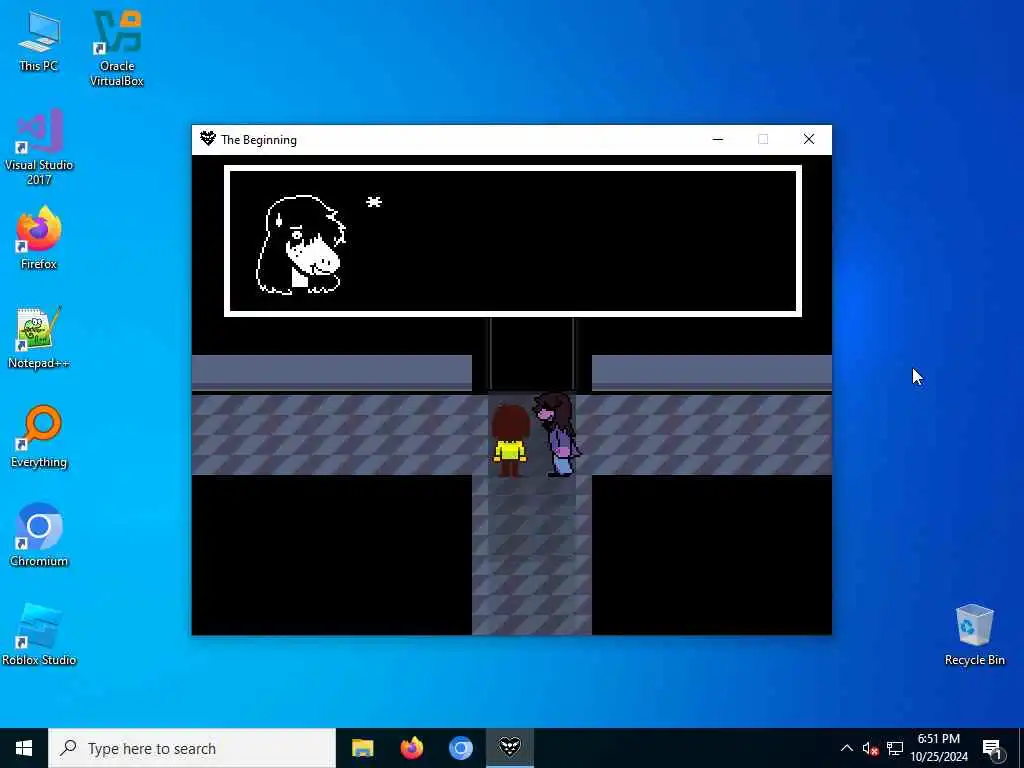The image size is (1024, 768).
Task: Click the heart icon in the game title bar
Action: (x=208, y=138)
